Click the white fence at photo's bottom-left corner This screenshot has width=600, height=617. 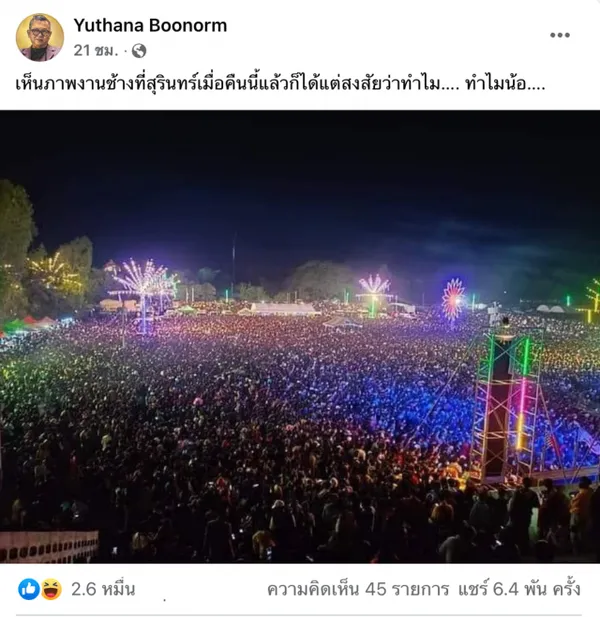pos(49,546)
